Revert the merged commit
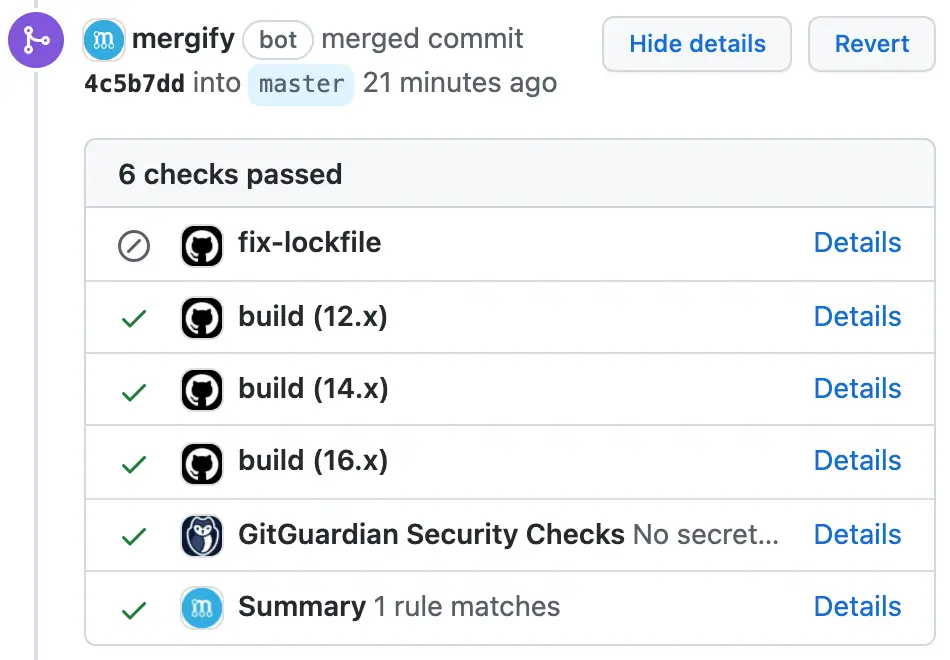The image size is (950, 660). point(871,44)
